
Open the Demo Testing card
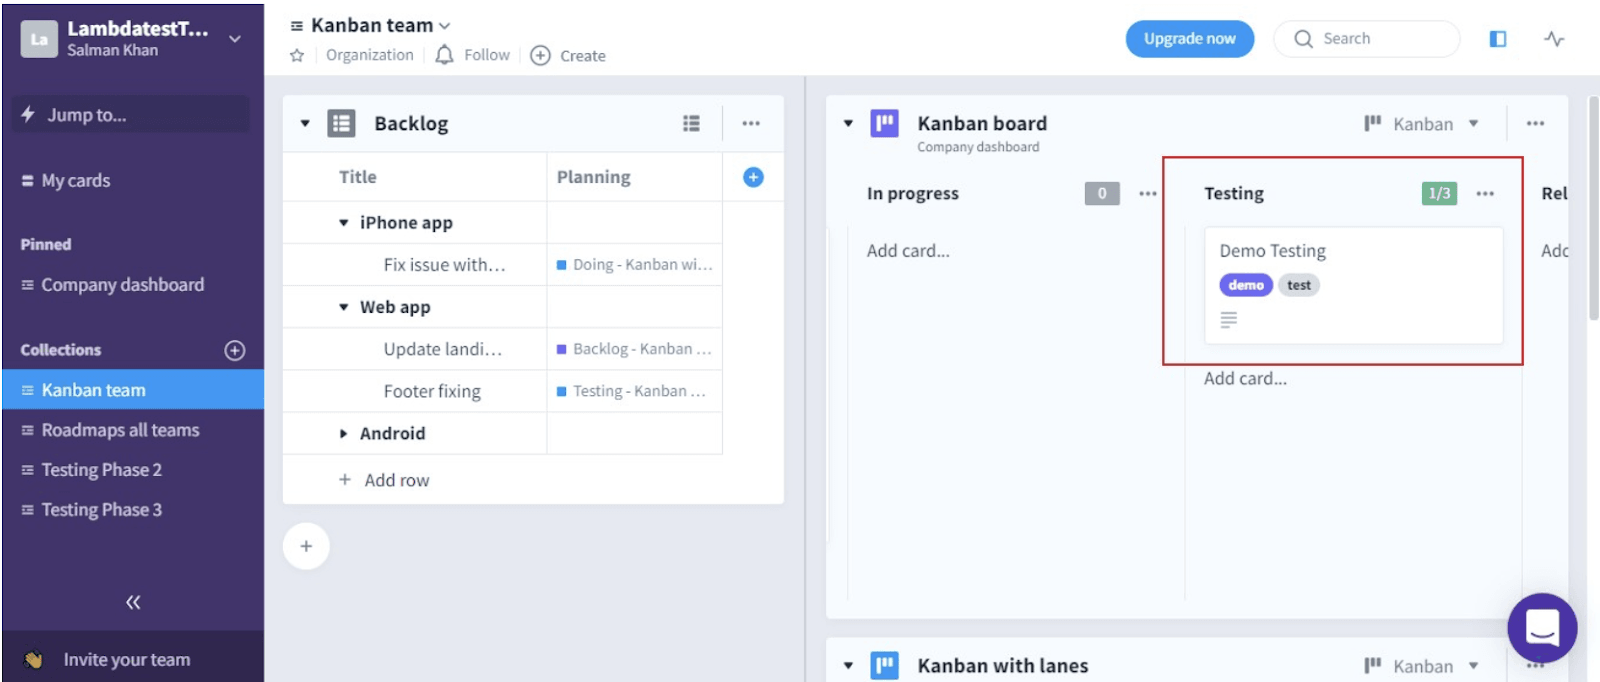click(x=1353, y=285)
